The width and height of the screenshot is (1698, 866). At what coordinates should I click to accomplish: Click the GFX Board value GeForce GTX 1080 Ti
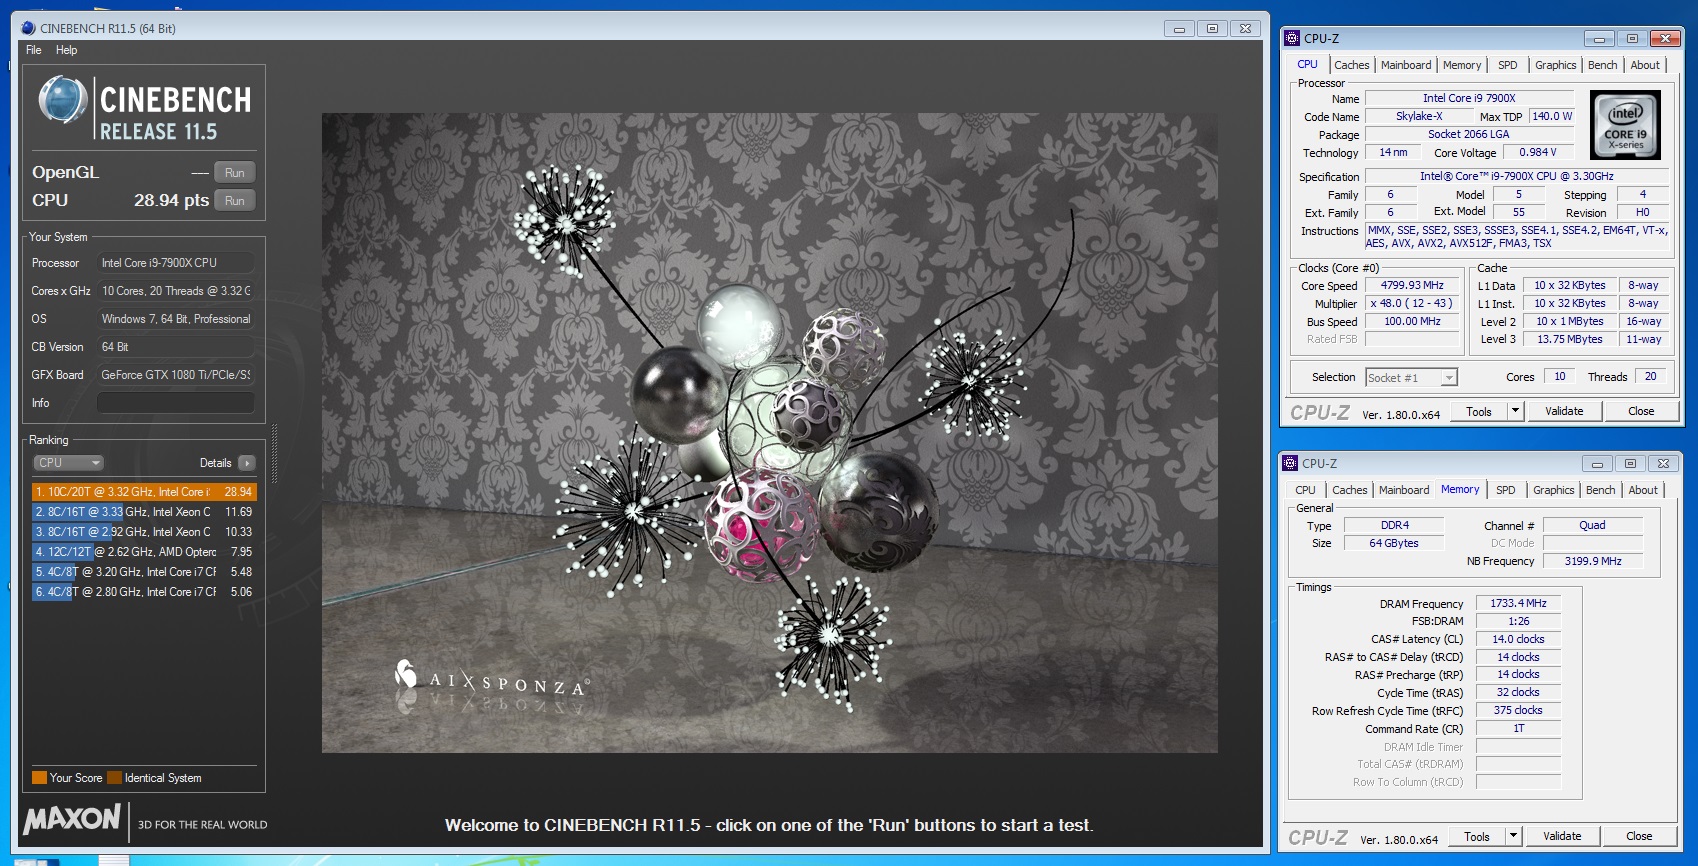coord(175,375)
